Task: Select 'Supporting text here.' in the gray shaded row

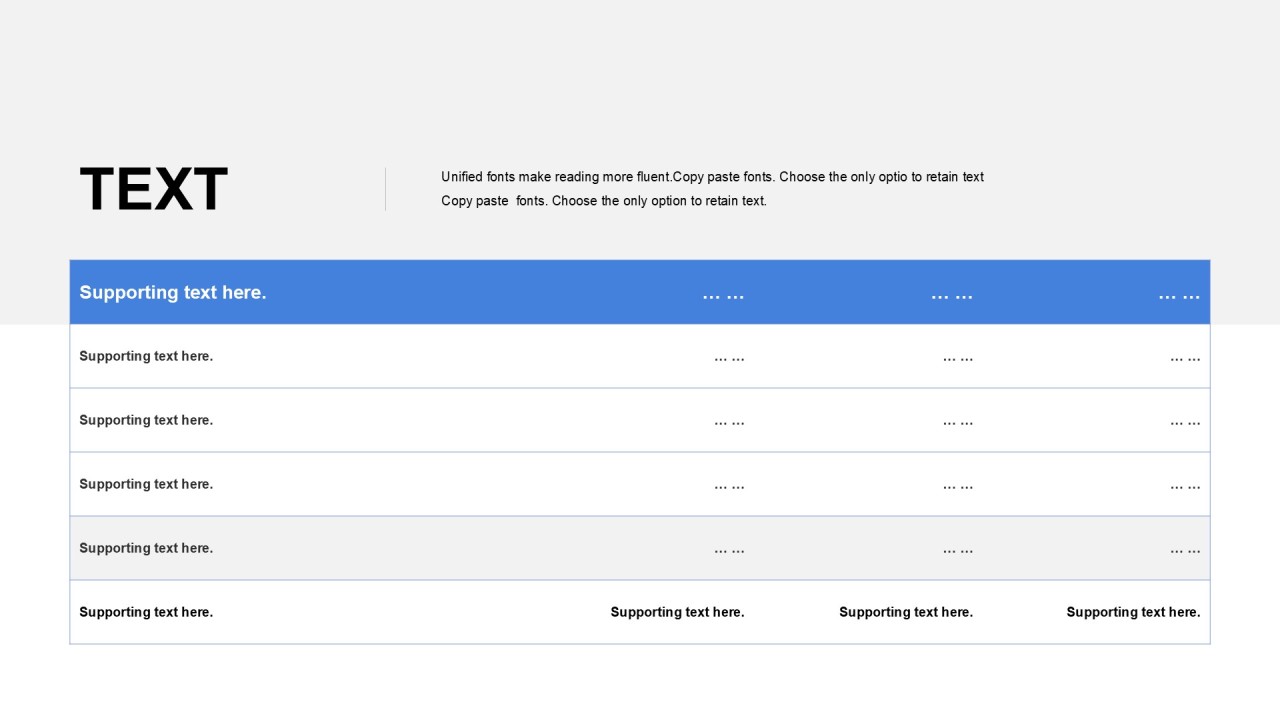Action: [x=146, y=548]
